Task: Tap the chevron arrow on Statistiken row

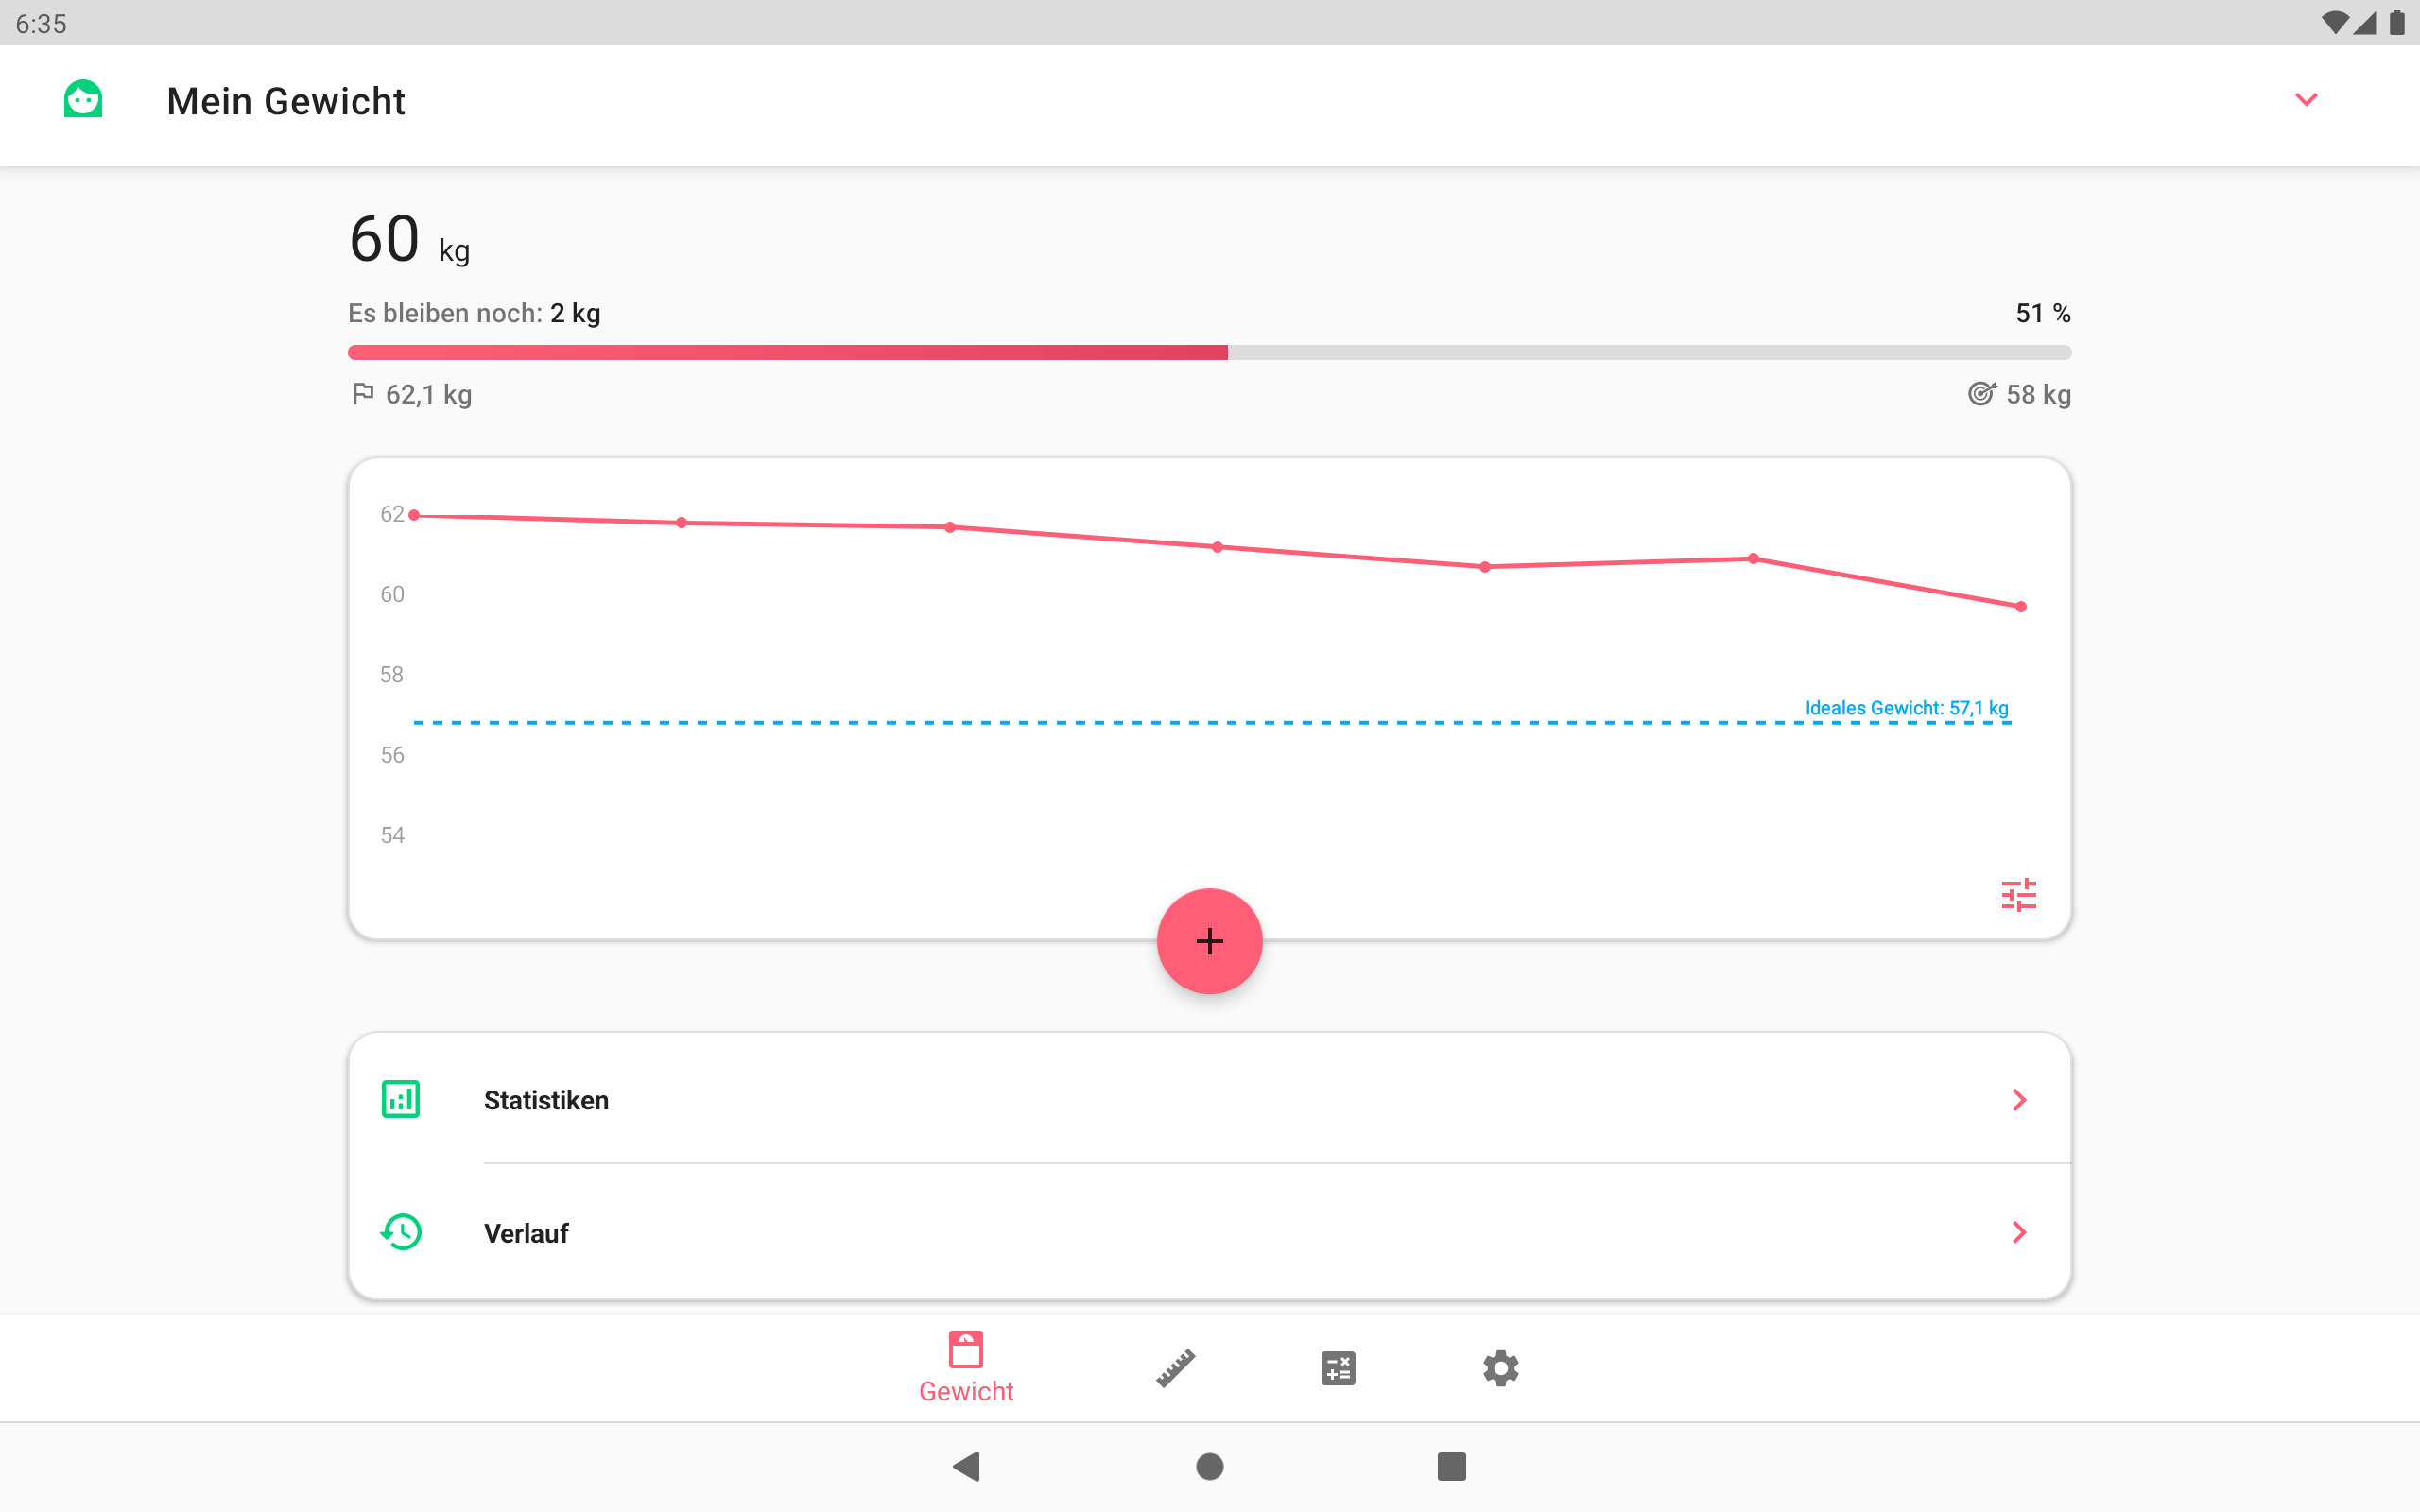Action: point(2019,1100)
